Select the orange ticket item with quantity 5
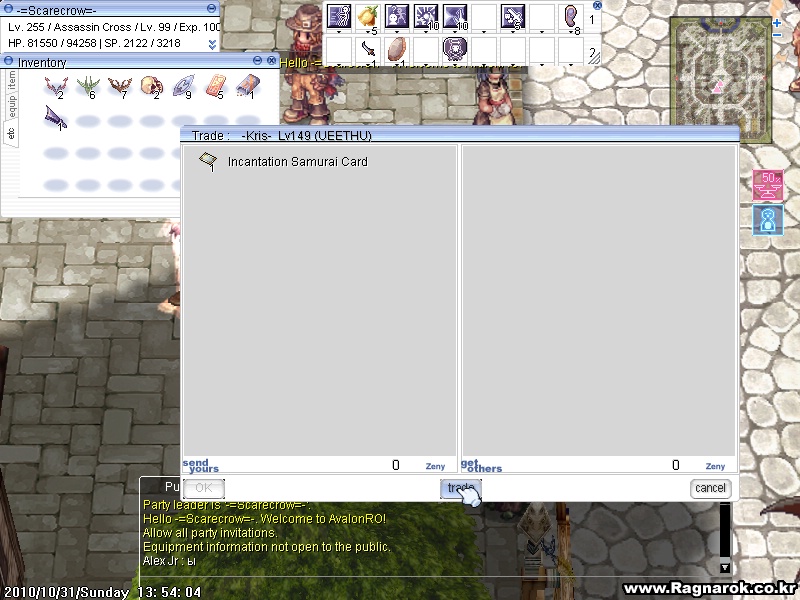Screen dimensions: 800x600 click(215, 86)
